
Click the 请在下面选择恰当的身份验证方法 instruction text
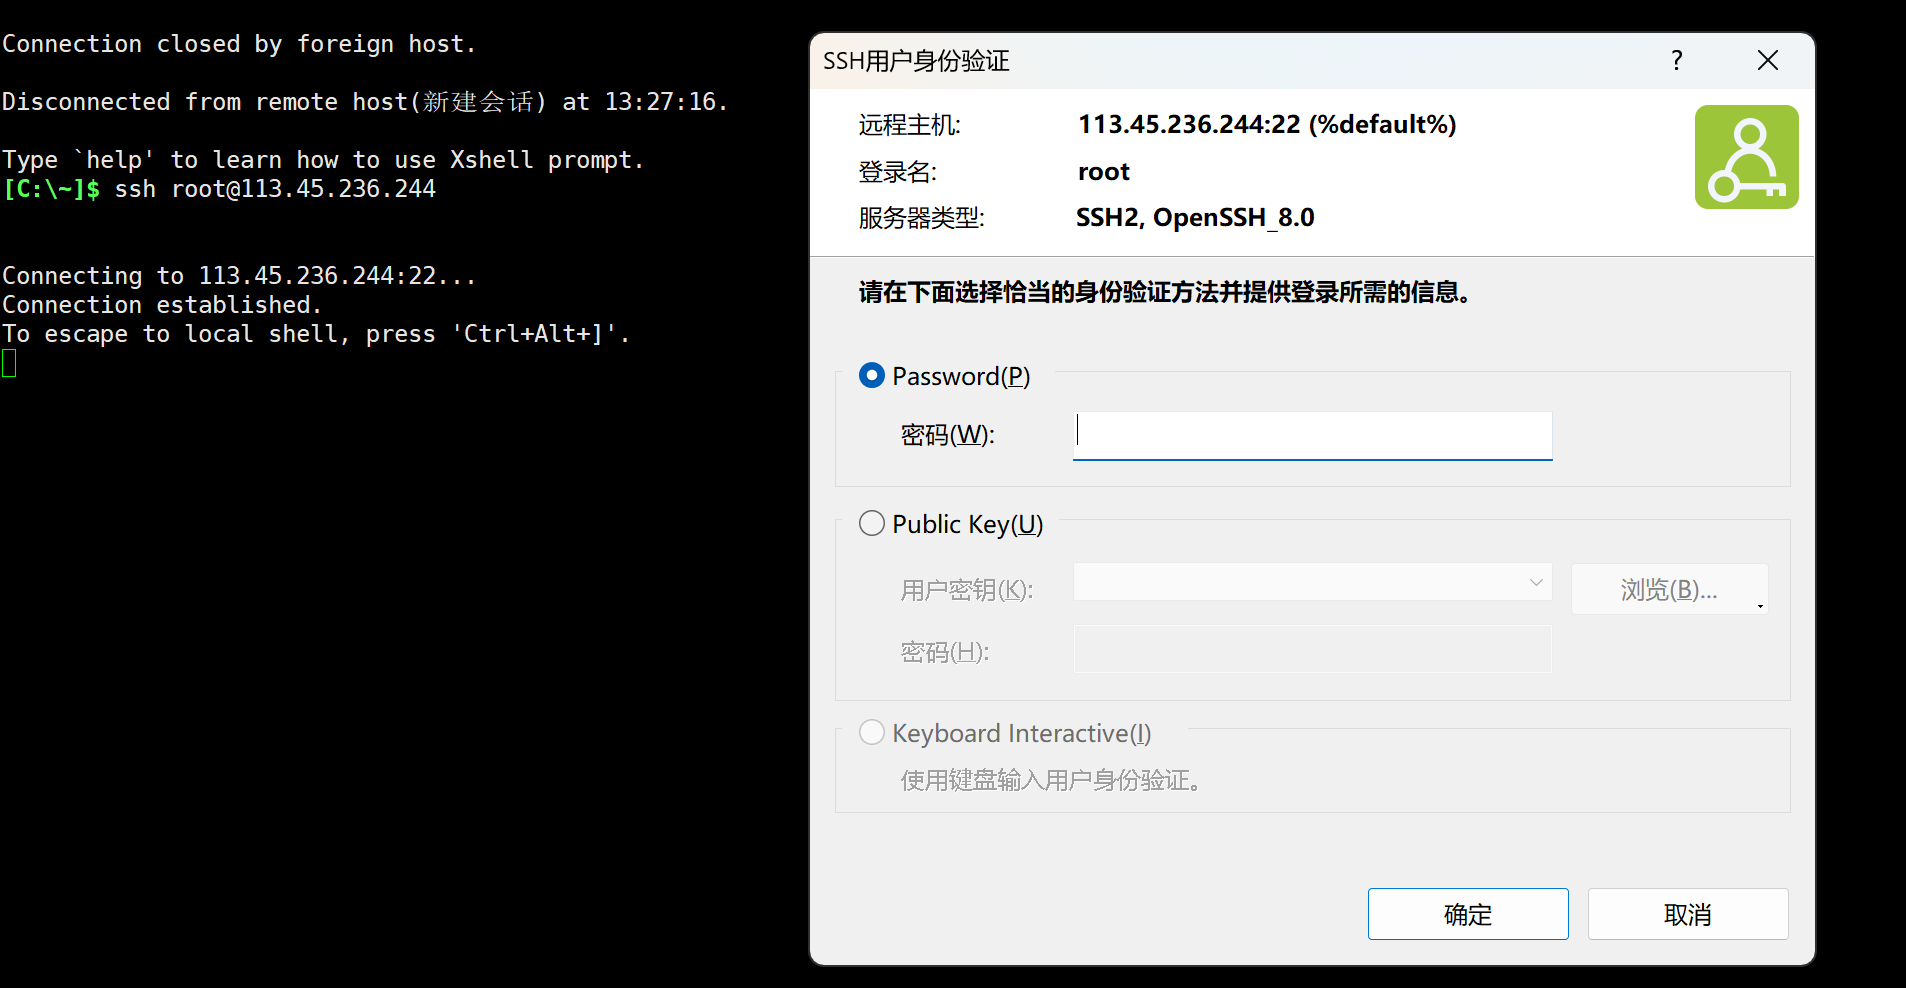click(x=1165, y=292)
